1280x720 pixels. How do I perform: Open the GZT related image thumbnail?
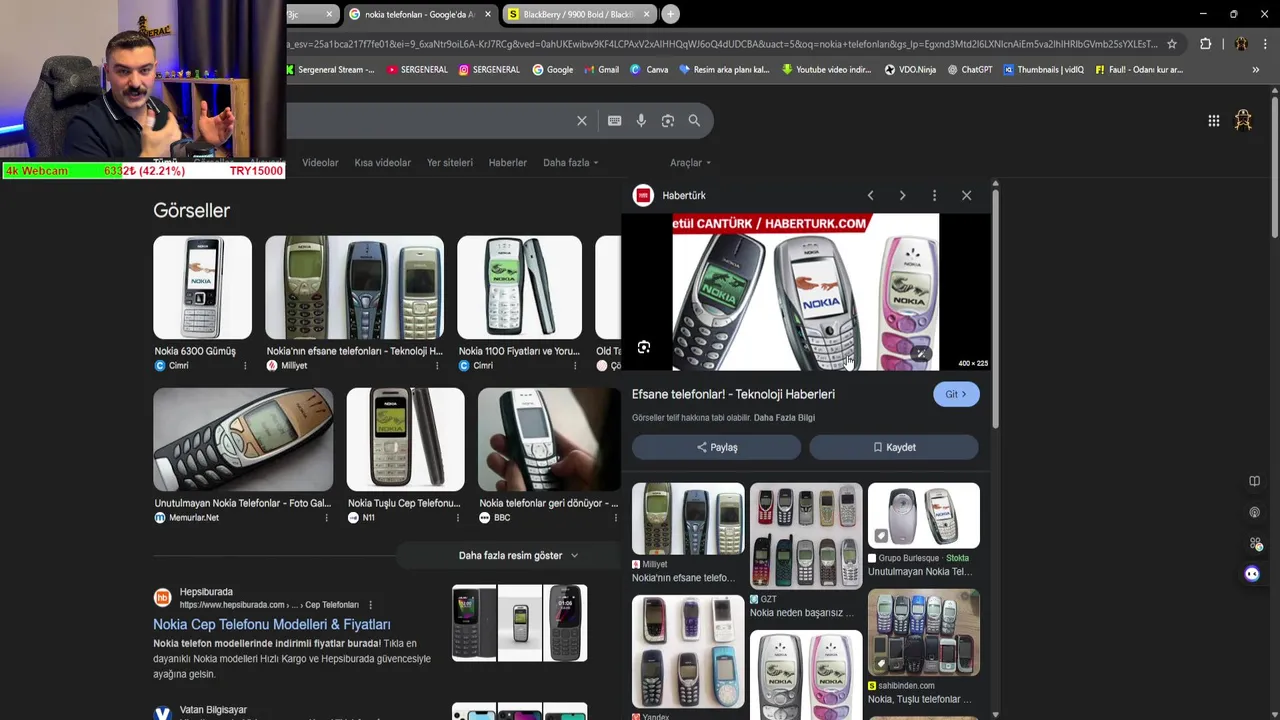pyautogui.click(x=806, y=536)
